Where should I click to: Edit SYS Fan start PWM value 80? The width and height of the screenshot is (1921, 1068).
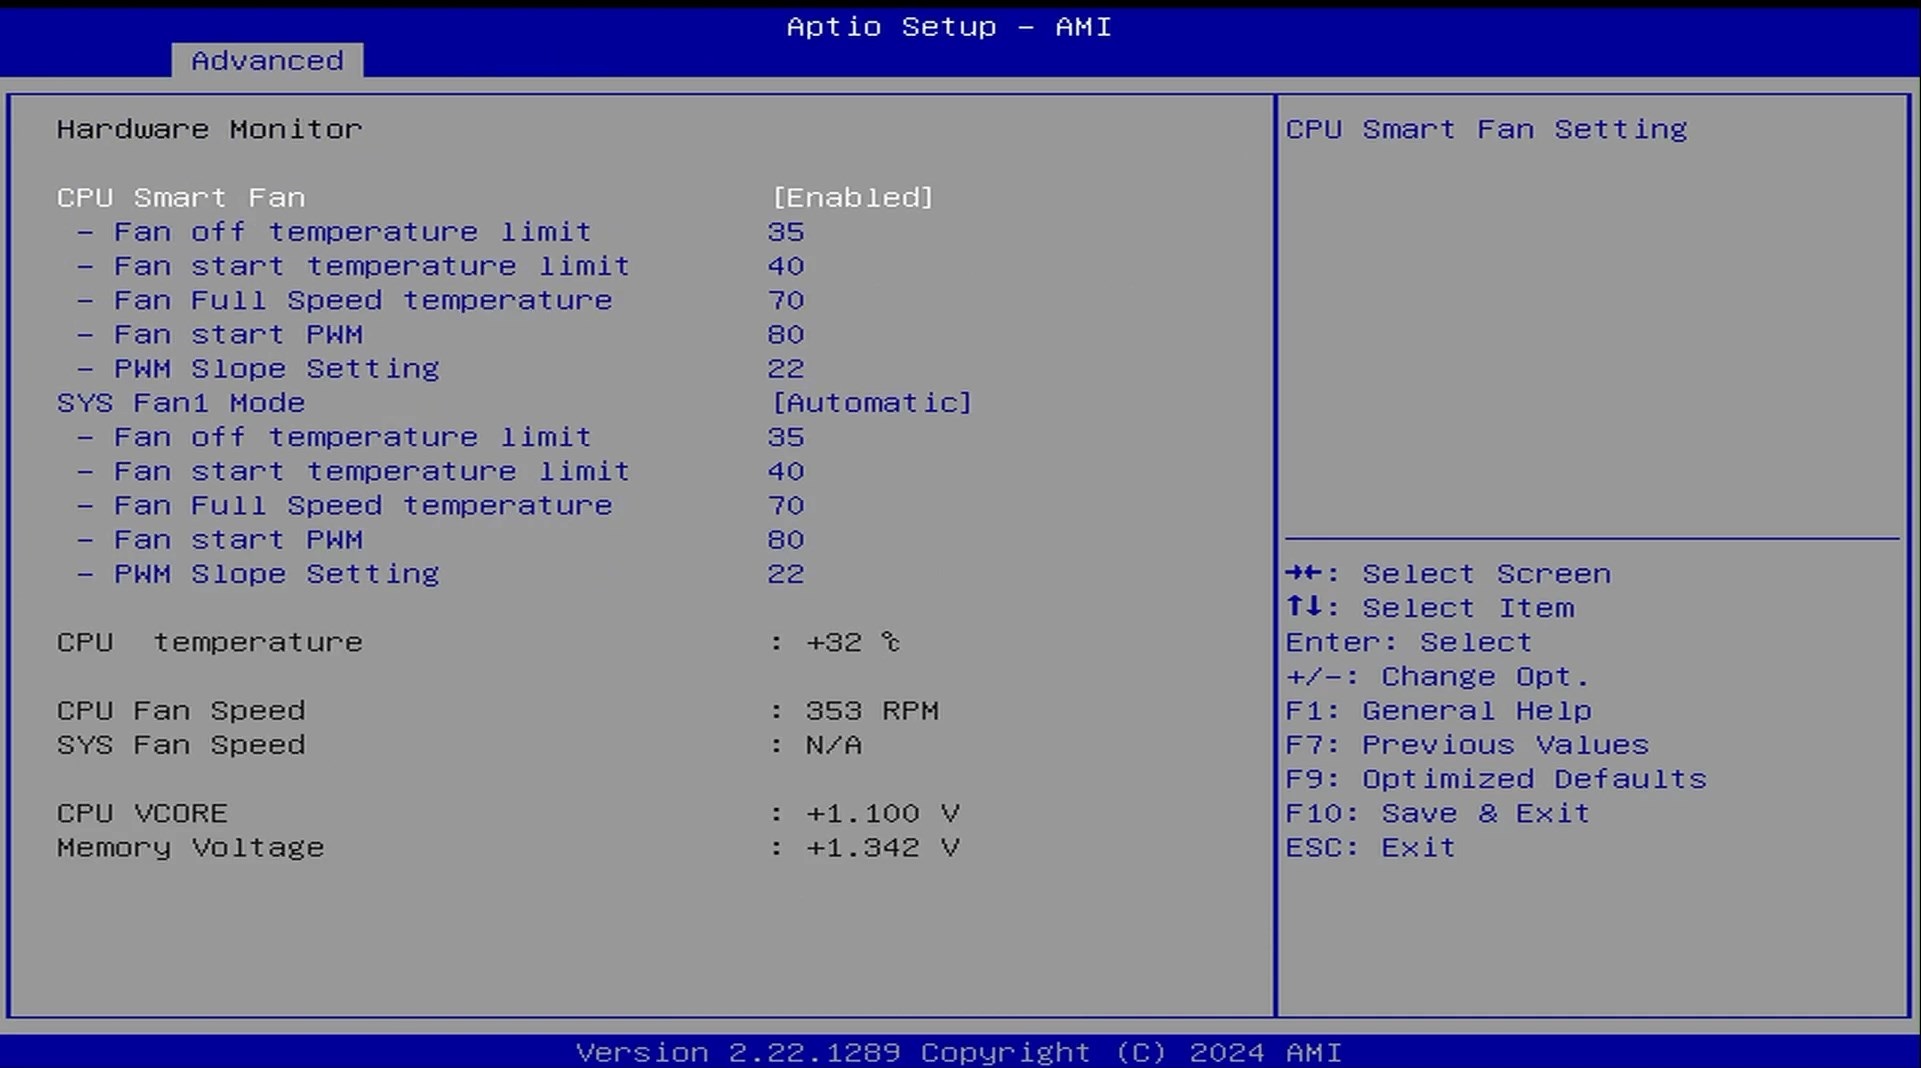(x=786, y=540)
